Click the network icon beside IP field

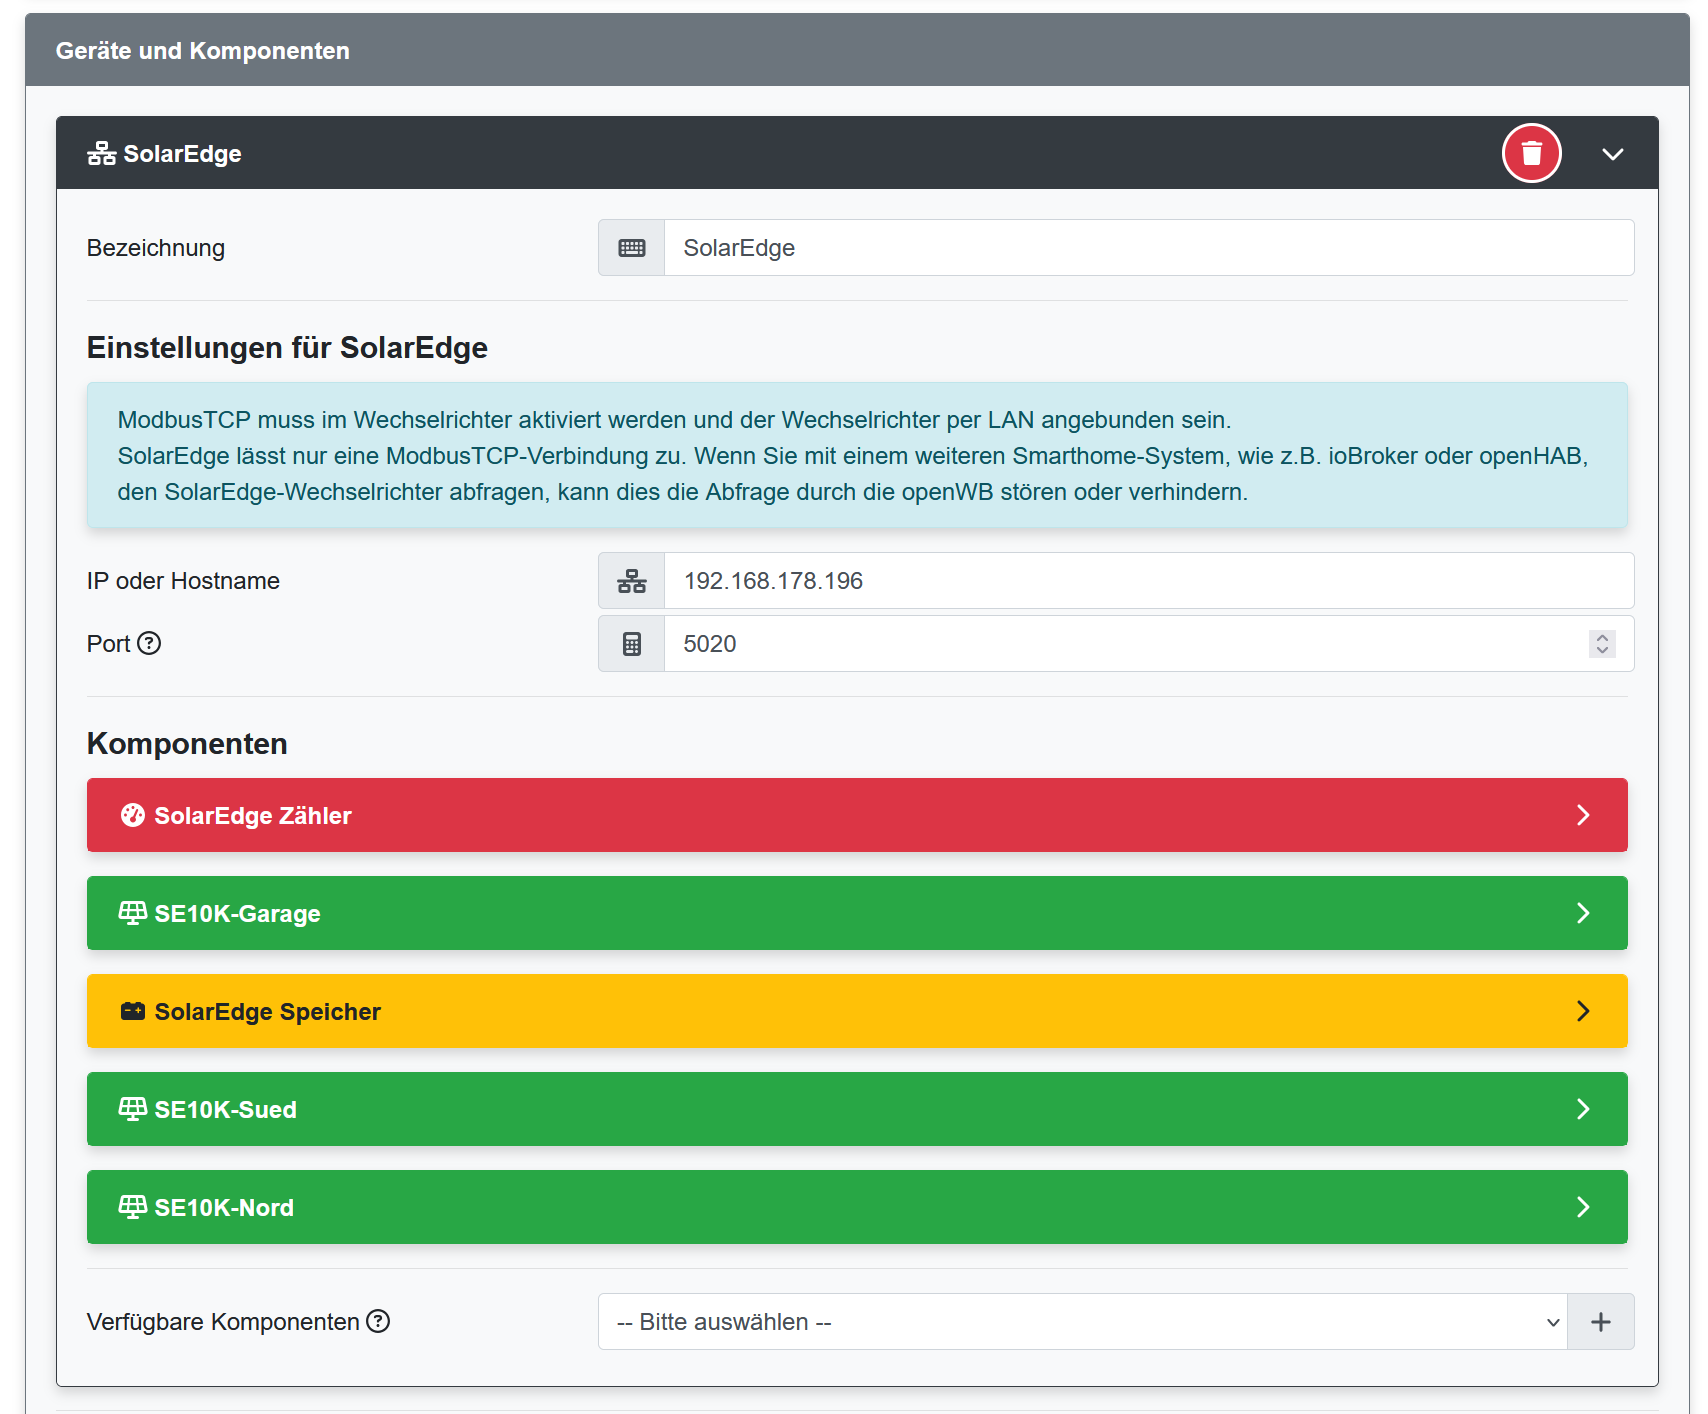click(631, 581)
